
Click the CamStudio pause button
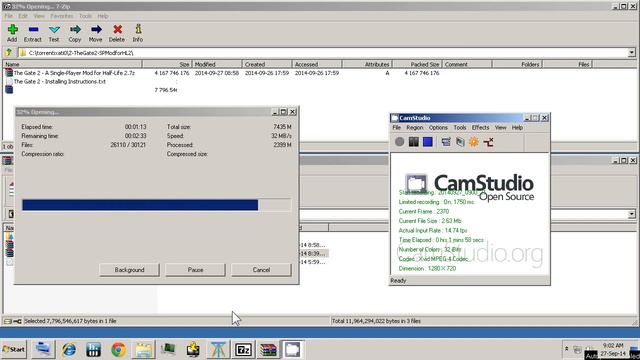point(413,142)
